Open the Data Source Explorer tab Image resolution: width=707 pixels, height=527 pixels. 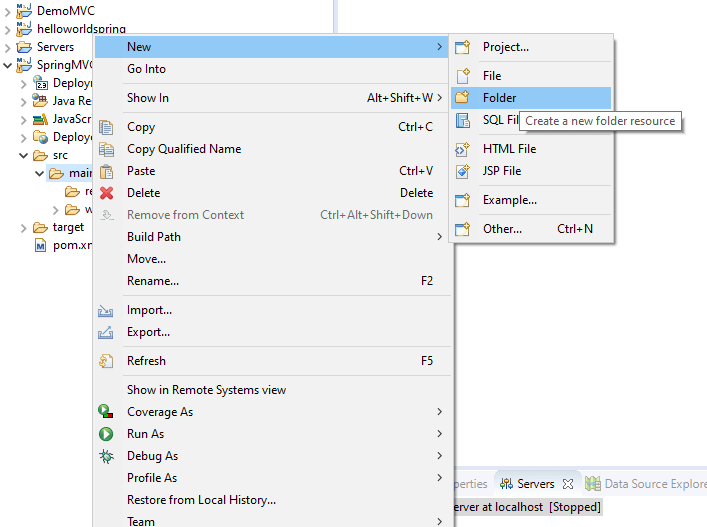pyautogui.click(x=650, y=484)
